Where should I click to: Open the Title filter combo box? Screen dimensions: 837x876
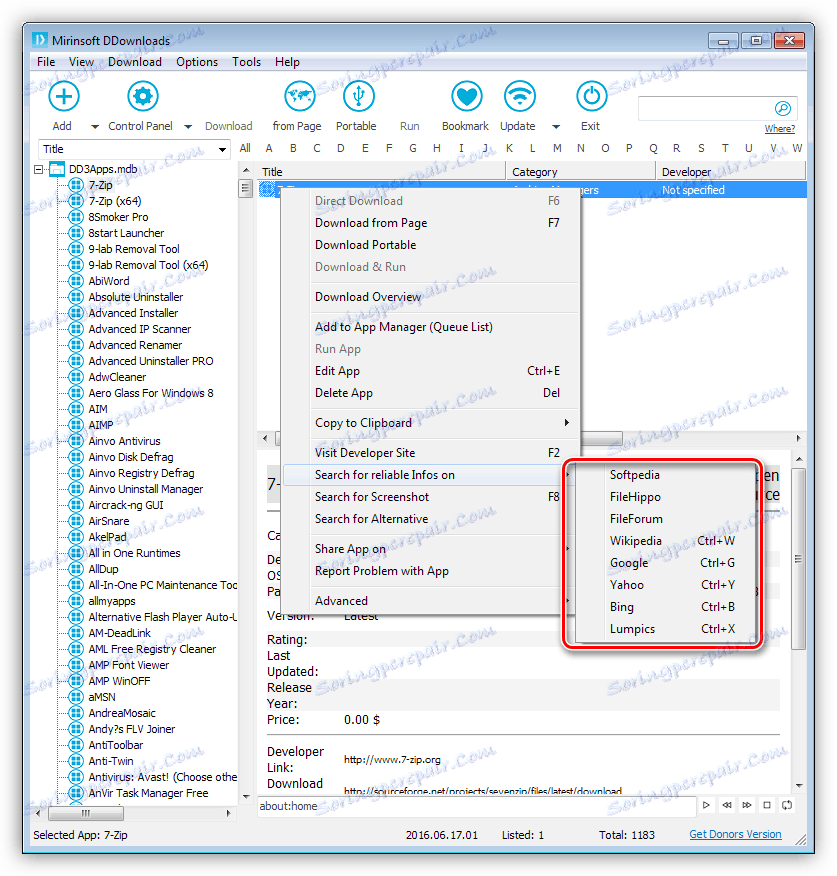pyautogui.click(x=134, y=149)
